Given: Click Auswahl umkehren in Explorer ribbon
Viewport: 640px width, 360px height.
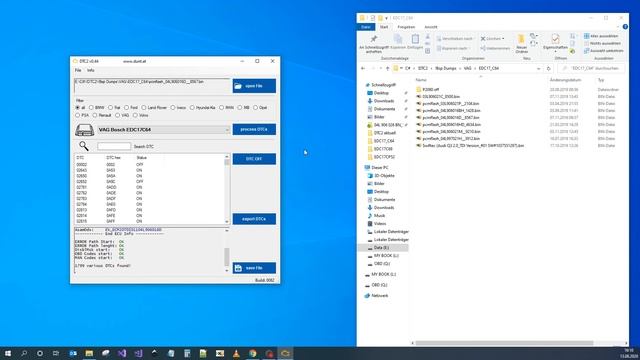Looking at the screenshot, I should 603,51.
